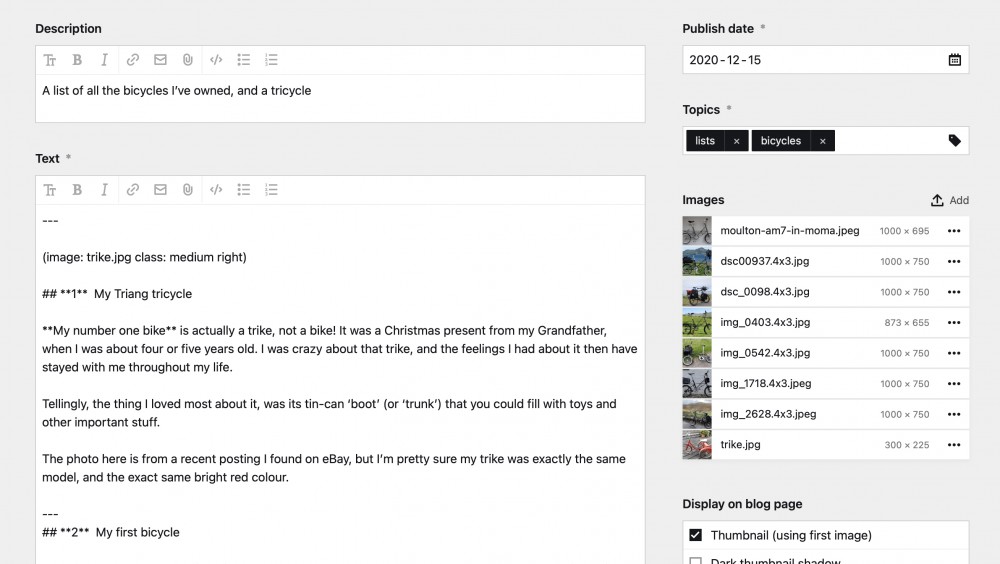This screenshot has width=1000, height=564.
Task: Remove the bicycles topic tag
Action: [x=822, y=141]
